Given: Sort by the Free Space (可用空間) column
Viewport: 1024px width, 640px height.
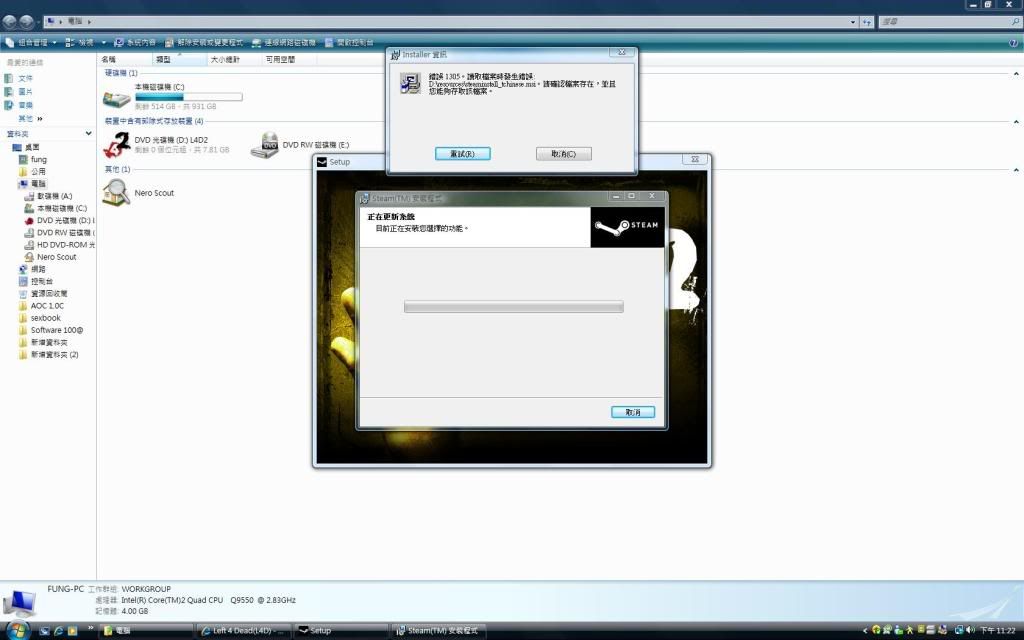Looking at the screenshot, I should click(x=290, y=59).
